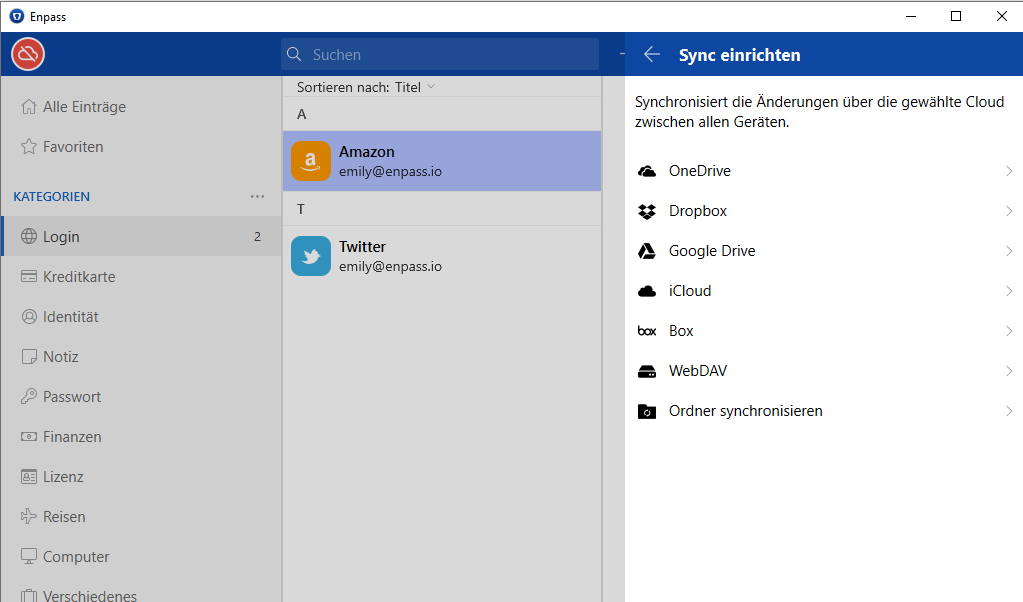Click the Ordner synchronisieren folder icon
1023x602 pixels.
pos(647,411)
